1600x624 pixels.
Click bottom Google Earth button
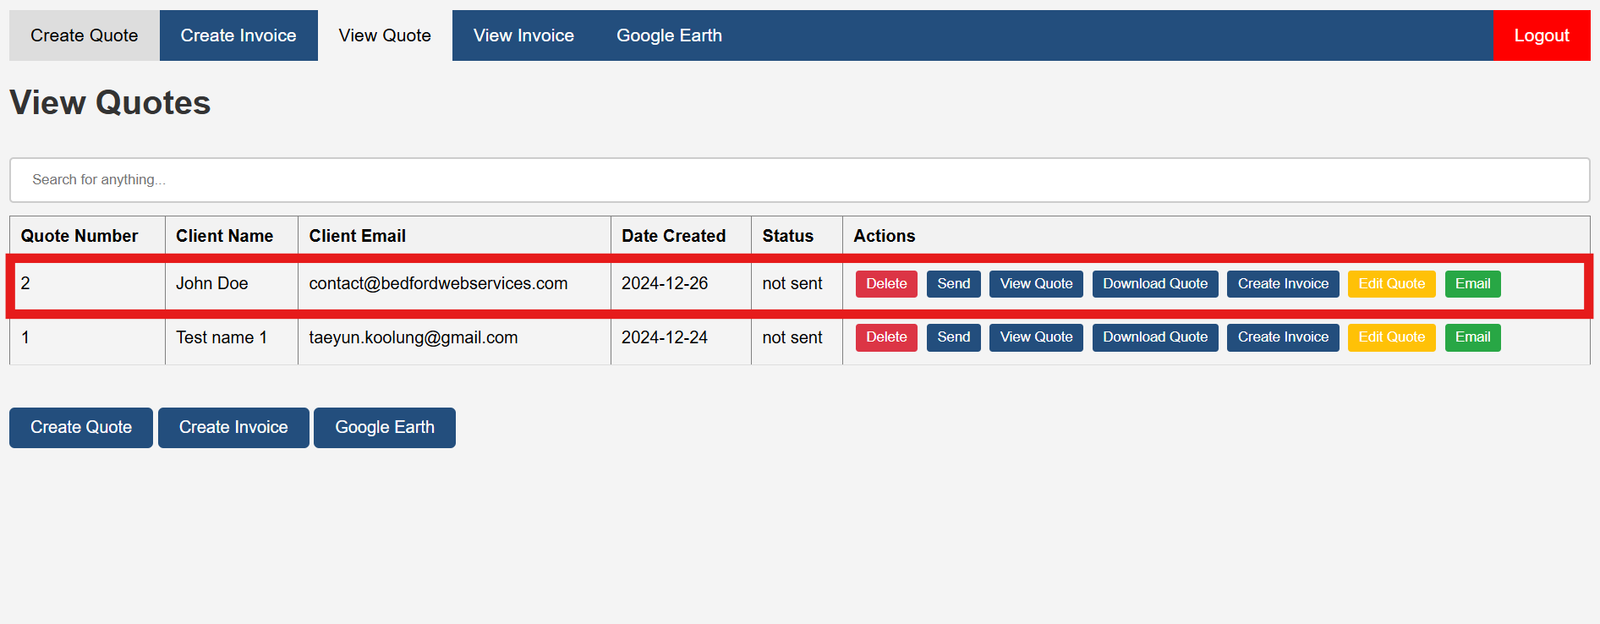(x=384, y=427)
